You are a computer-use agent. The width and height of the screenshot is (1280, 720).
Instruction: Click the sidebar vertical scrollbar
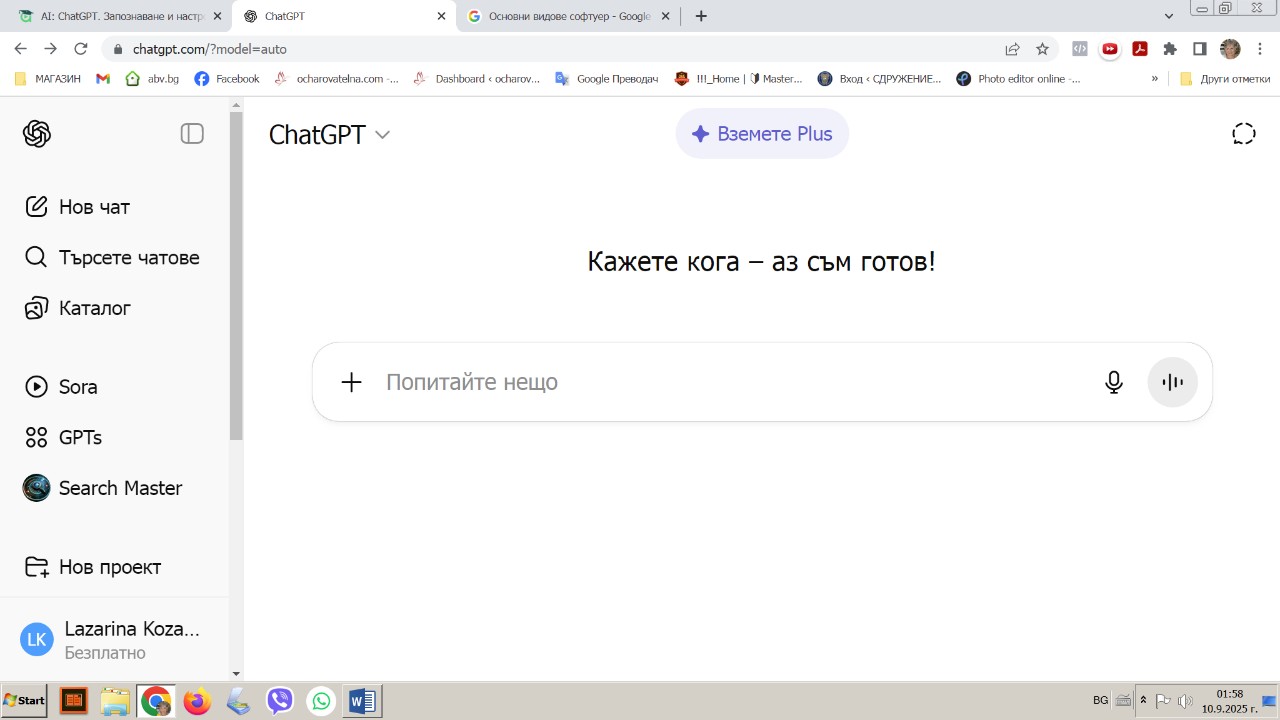[236, 280]
